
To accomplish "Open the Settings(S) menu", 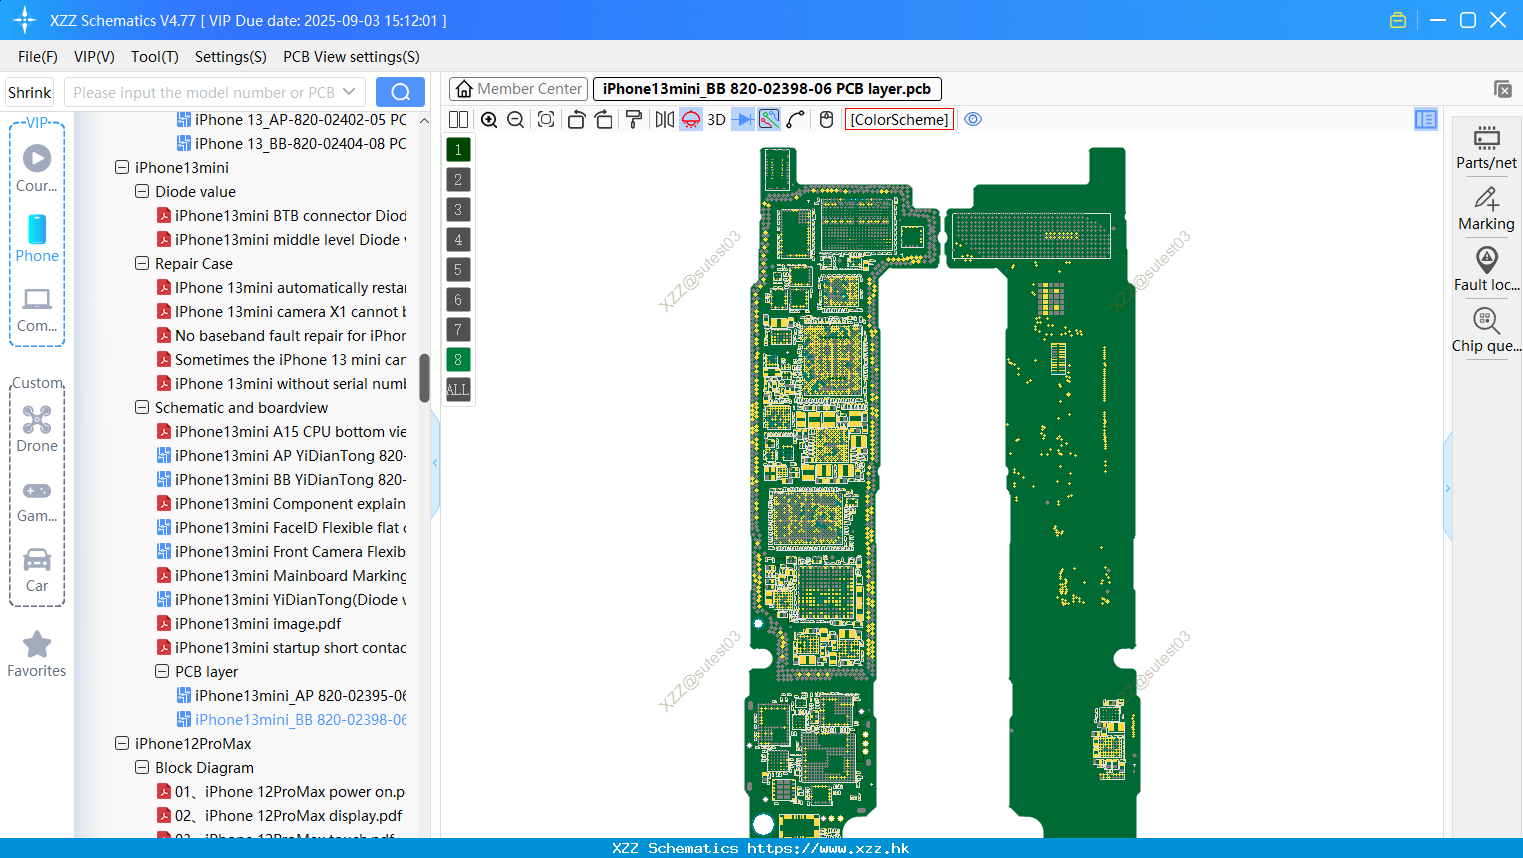I will [x=231, y=57].
